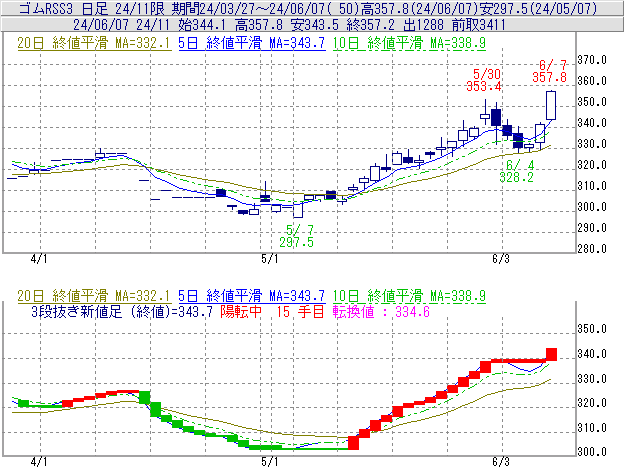
Task: Select the '20日 終値平滑 MA=332.1' legend in lower chart
Action: 94,296
